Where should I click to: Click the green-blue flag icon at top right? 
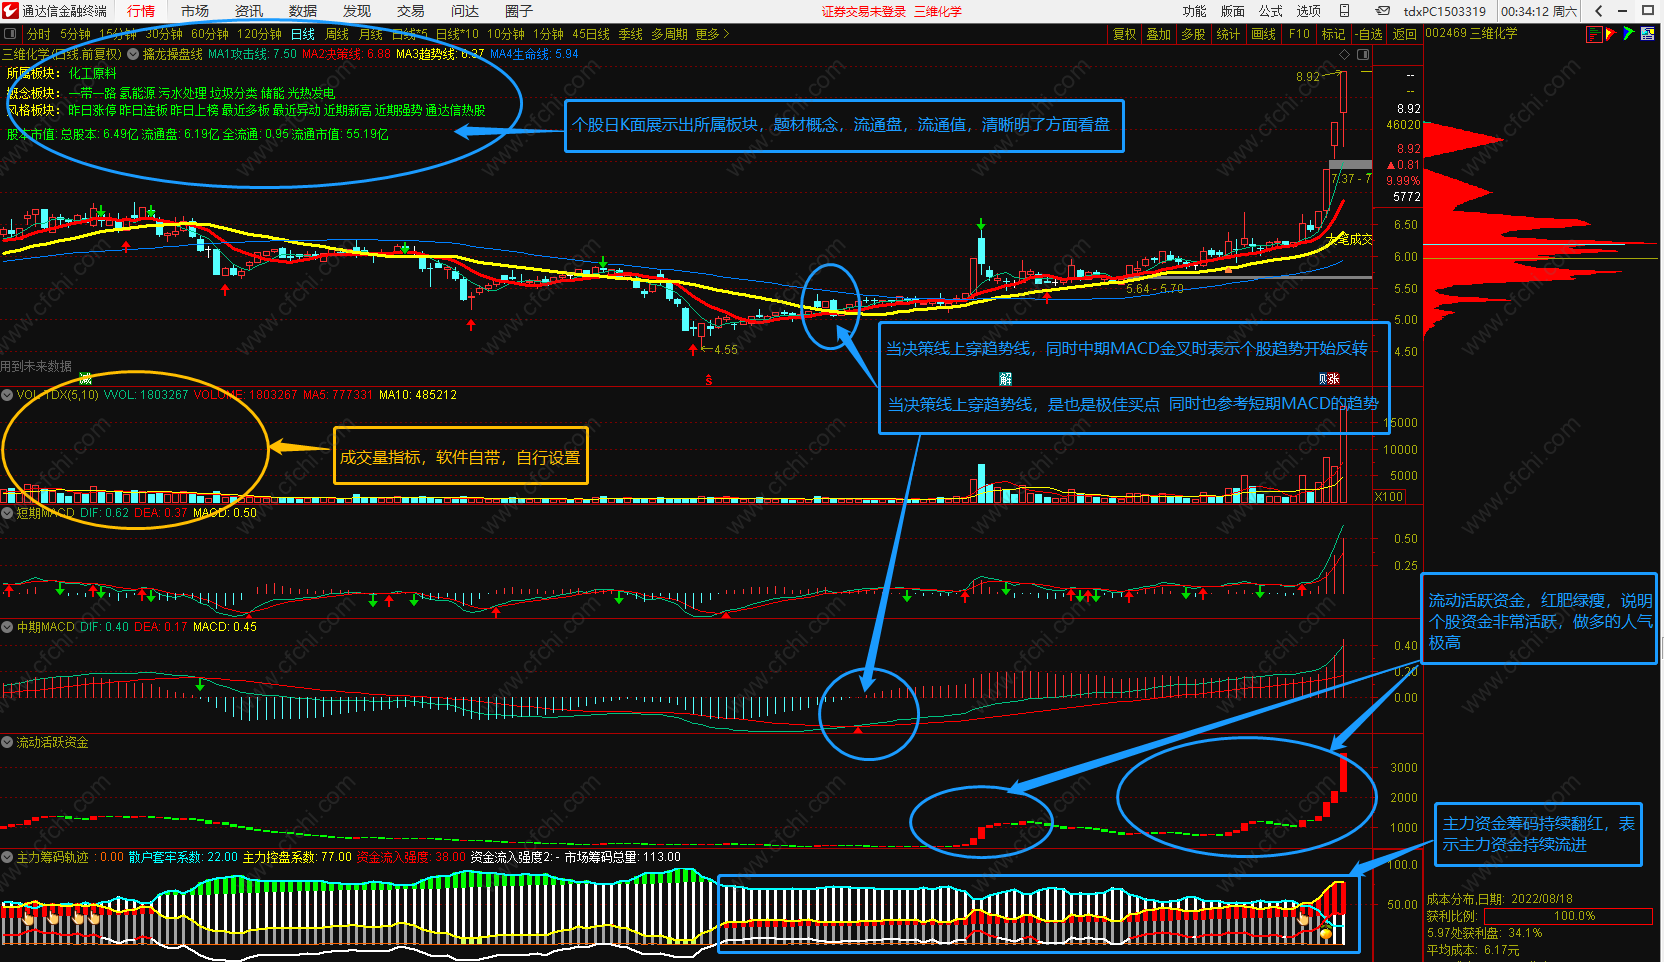(1629, 34)
